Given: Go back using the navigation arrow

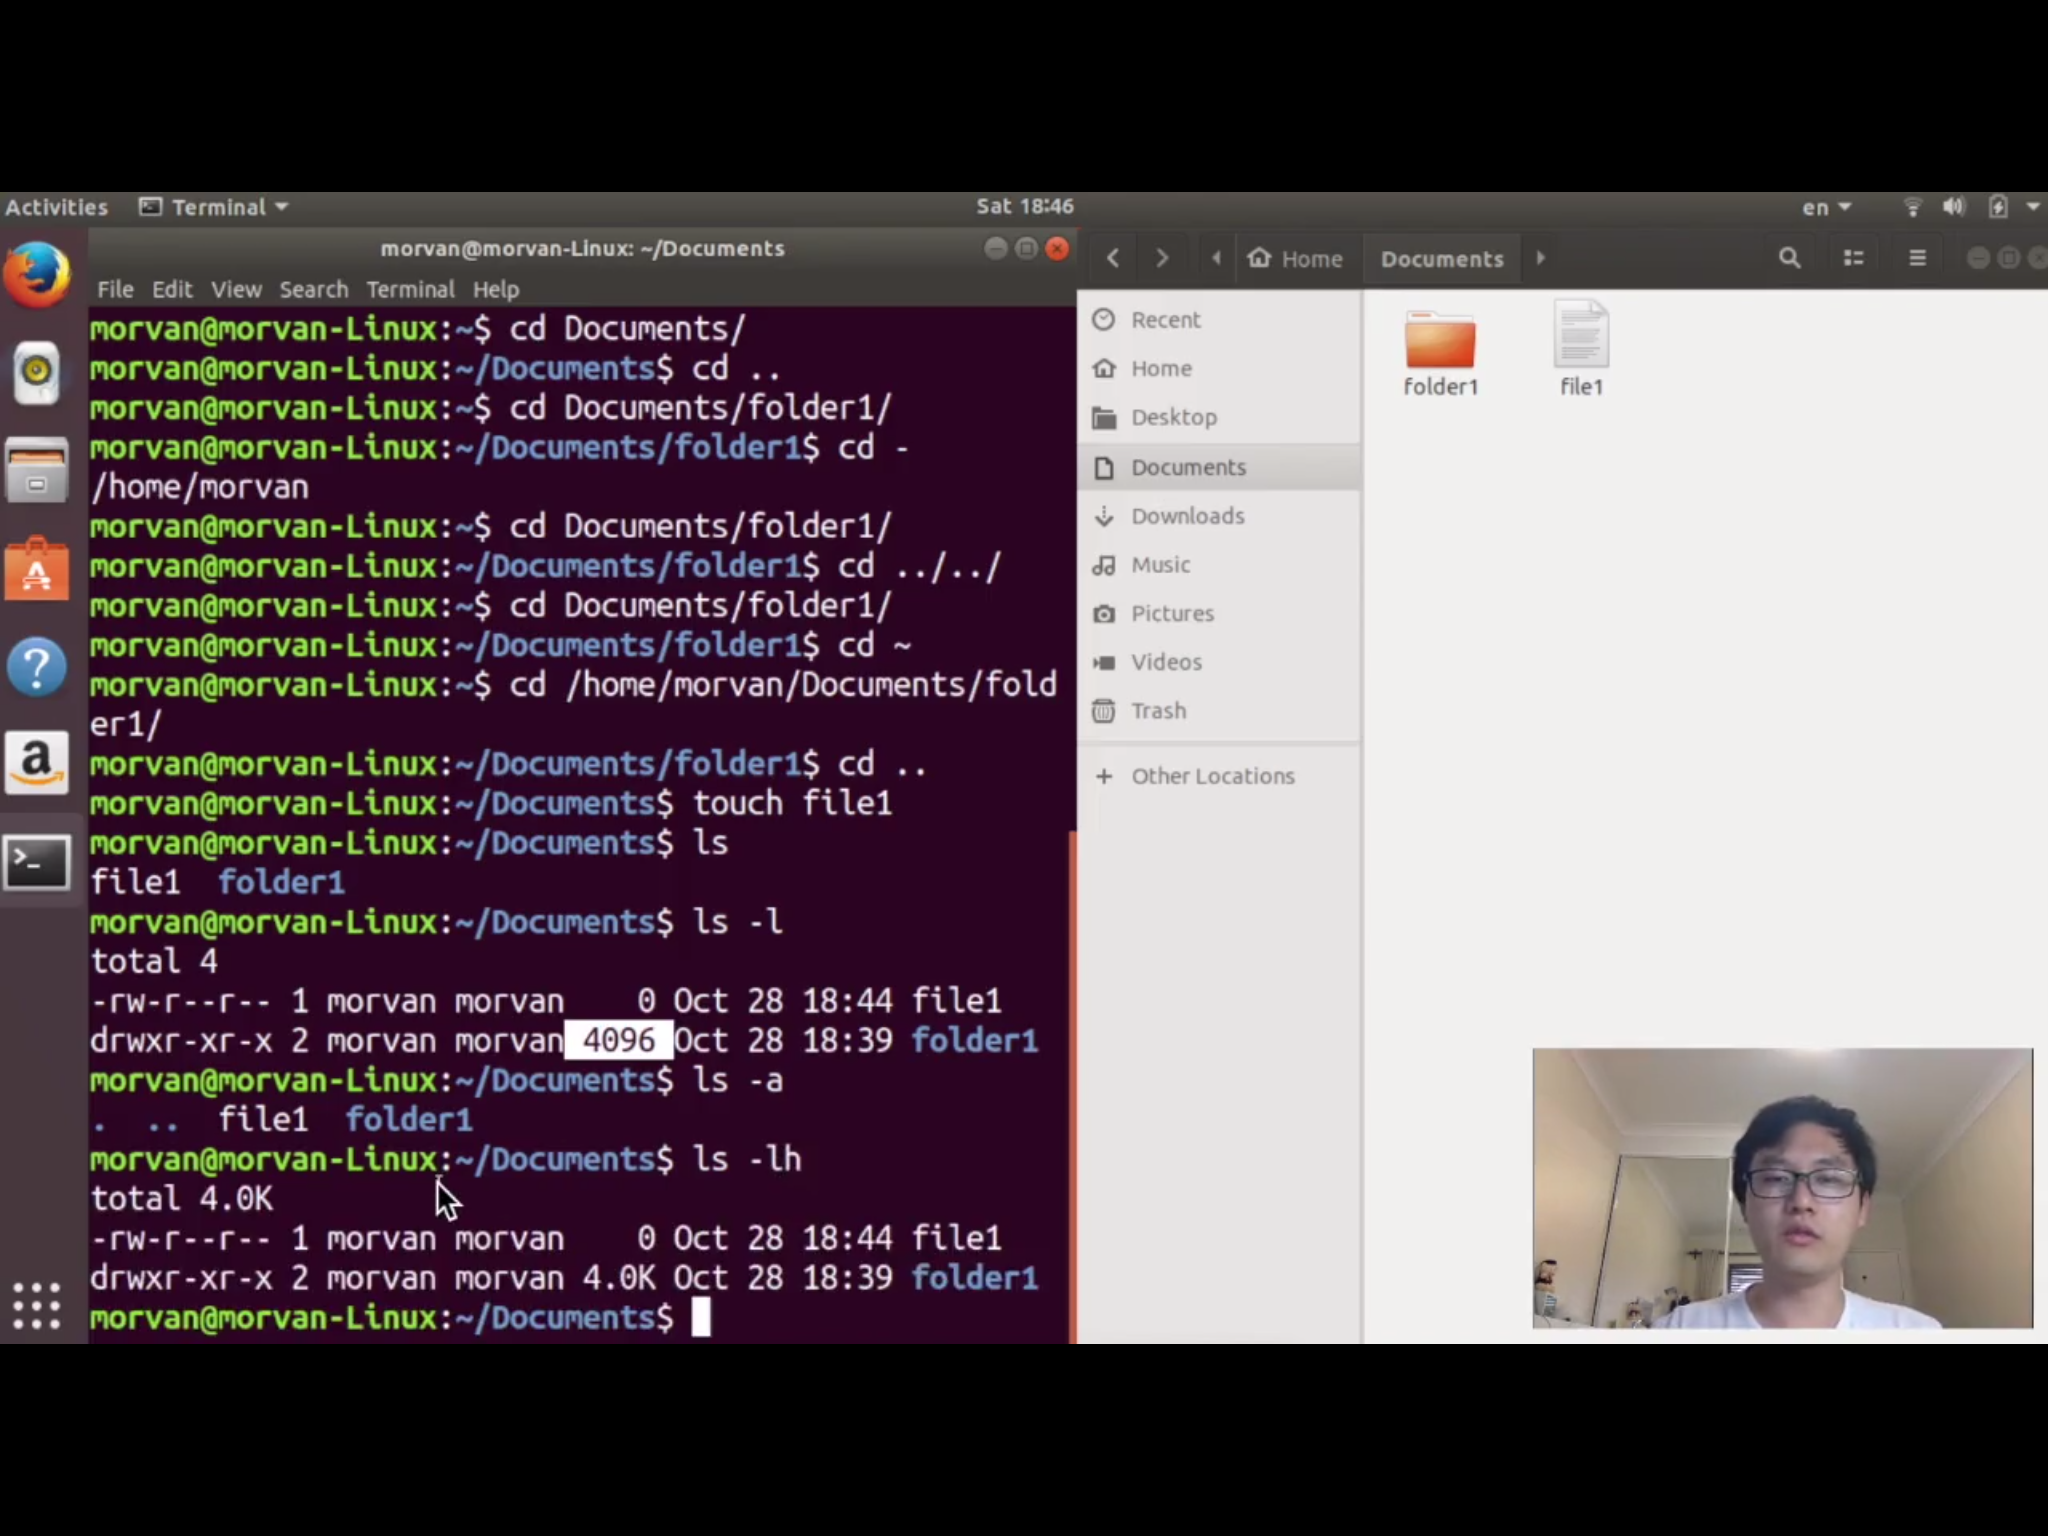Looking at the screenshot, I should (1112, 258).
